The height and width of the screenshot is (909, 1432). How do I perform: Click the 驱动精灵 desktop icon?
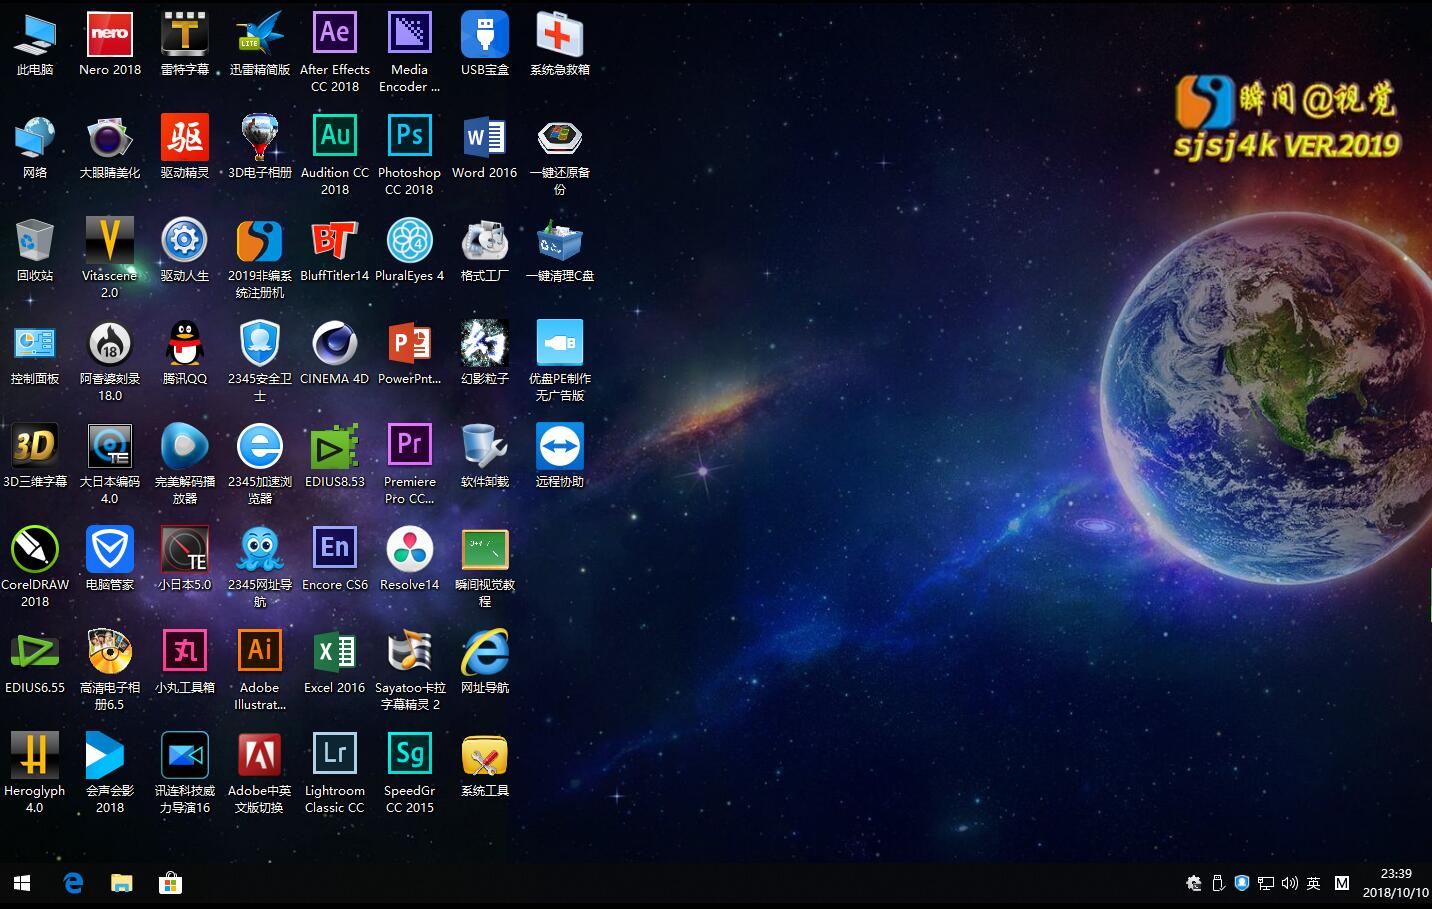point(185,137)
